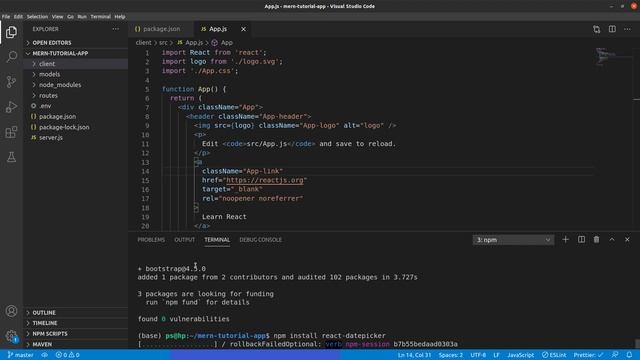Click the 'client' breadcrumb segment
Image resolution: width=640 pixels, height=360 pixels.
(143, 42)
